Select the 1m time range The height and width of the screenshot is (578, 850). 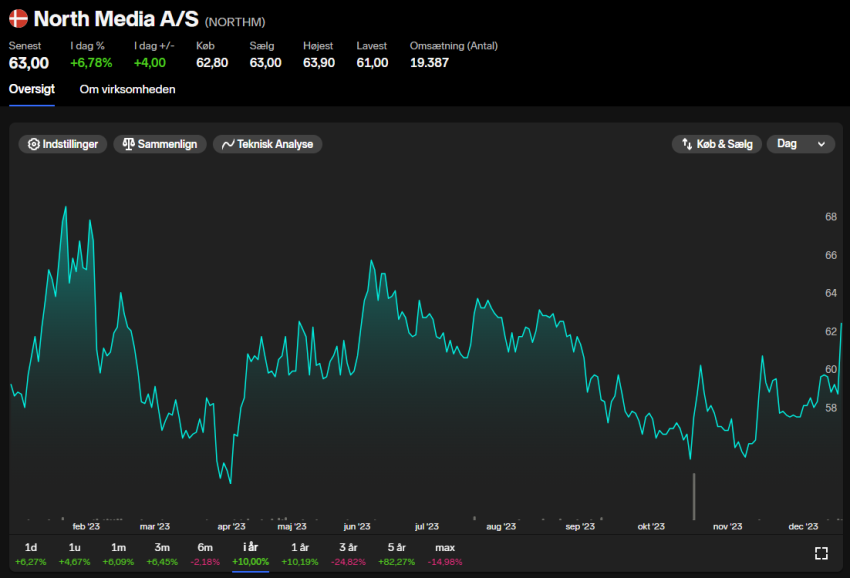pos(118,554)
